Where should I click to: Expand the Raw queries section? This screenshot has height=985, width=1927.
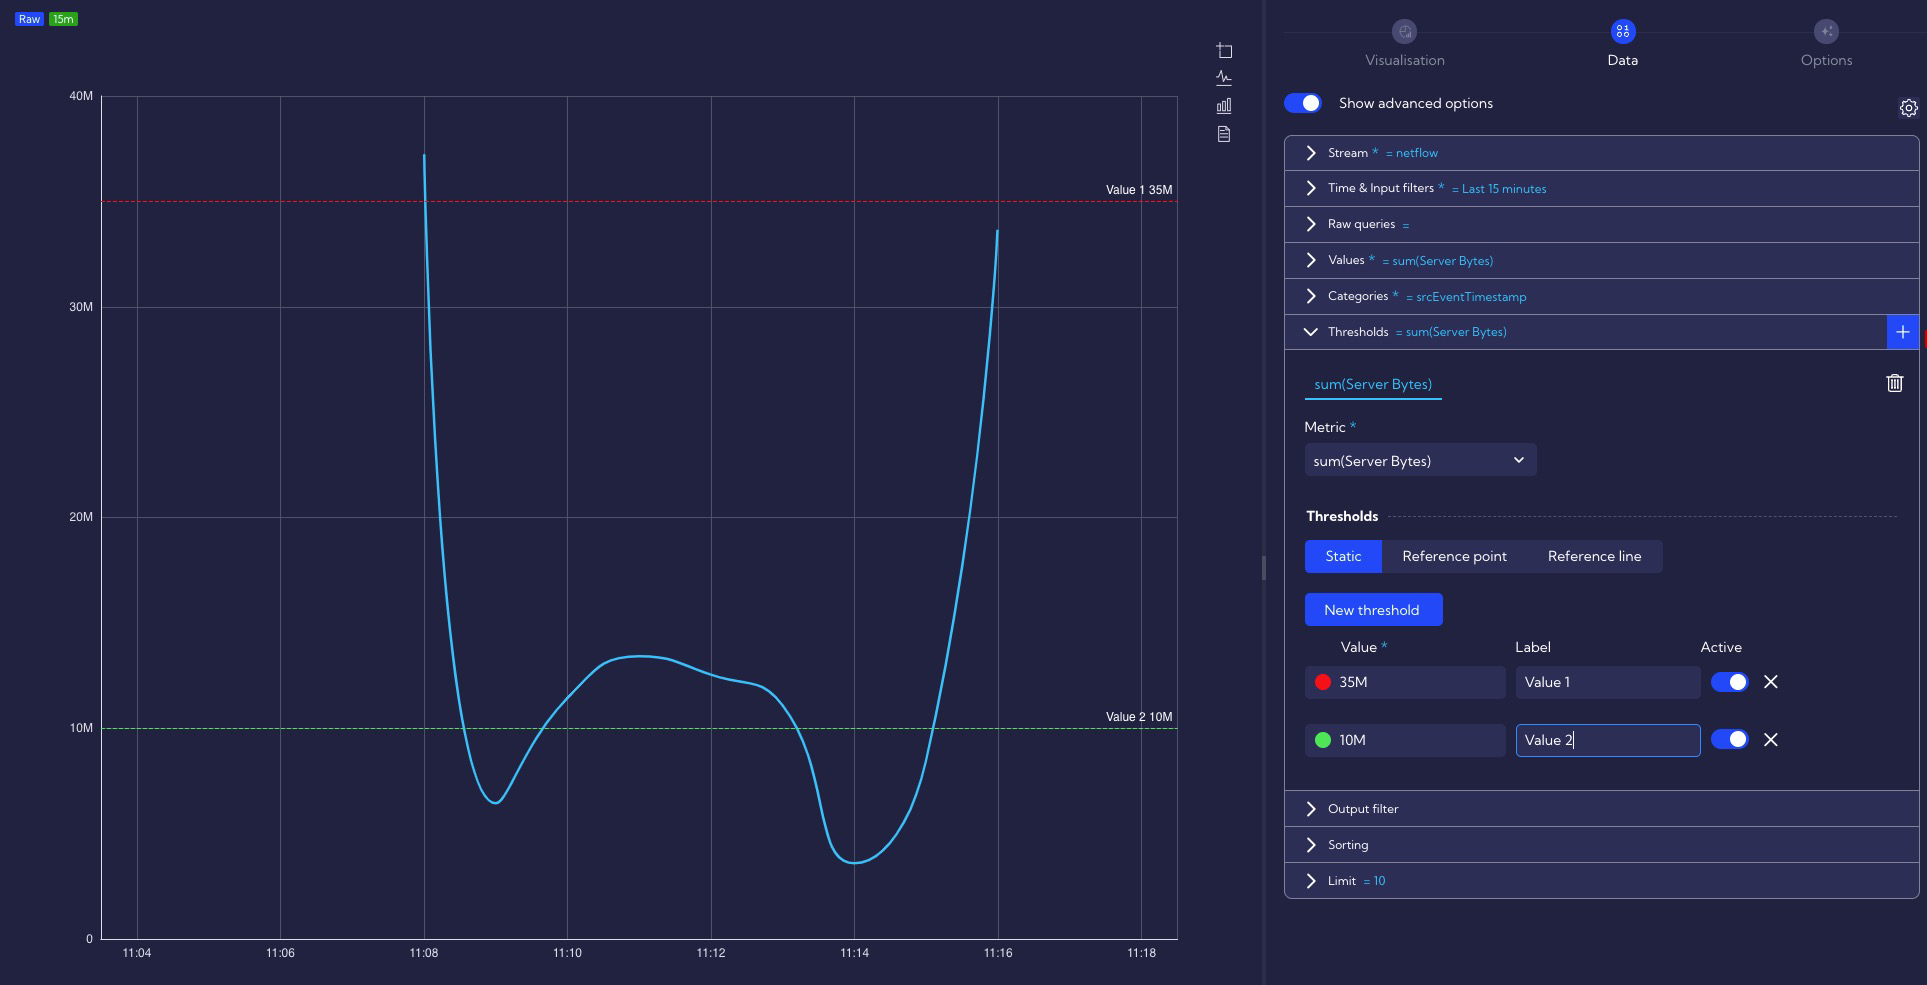(x=1601, y=224)
